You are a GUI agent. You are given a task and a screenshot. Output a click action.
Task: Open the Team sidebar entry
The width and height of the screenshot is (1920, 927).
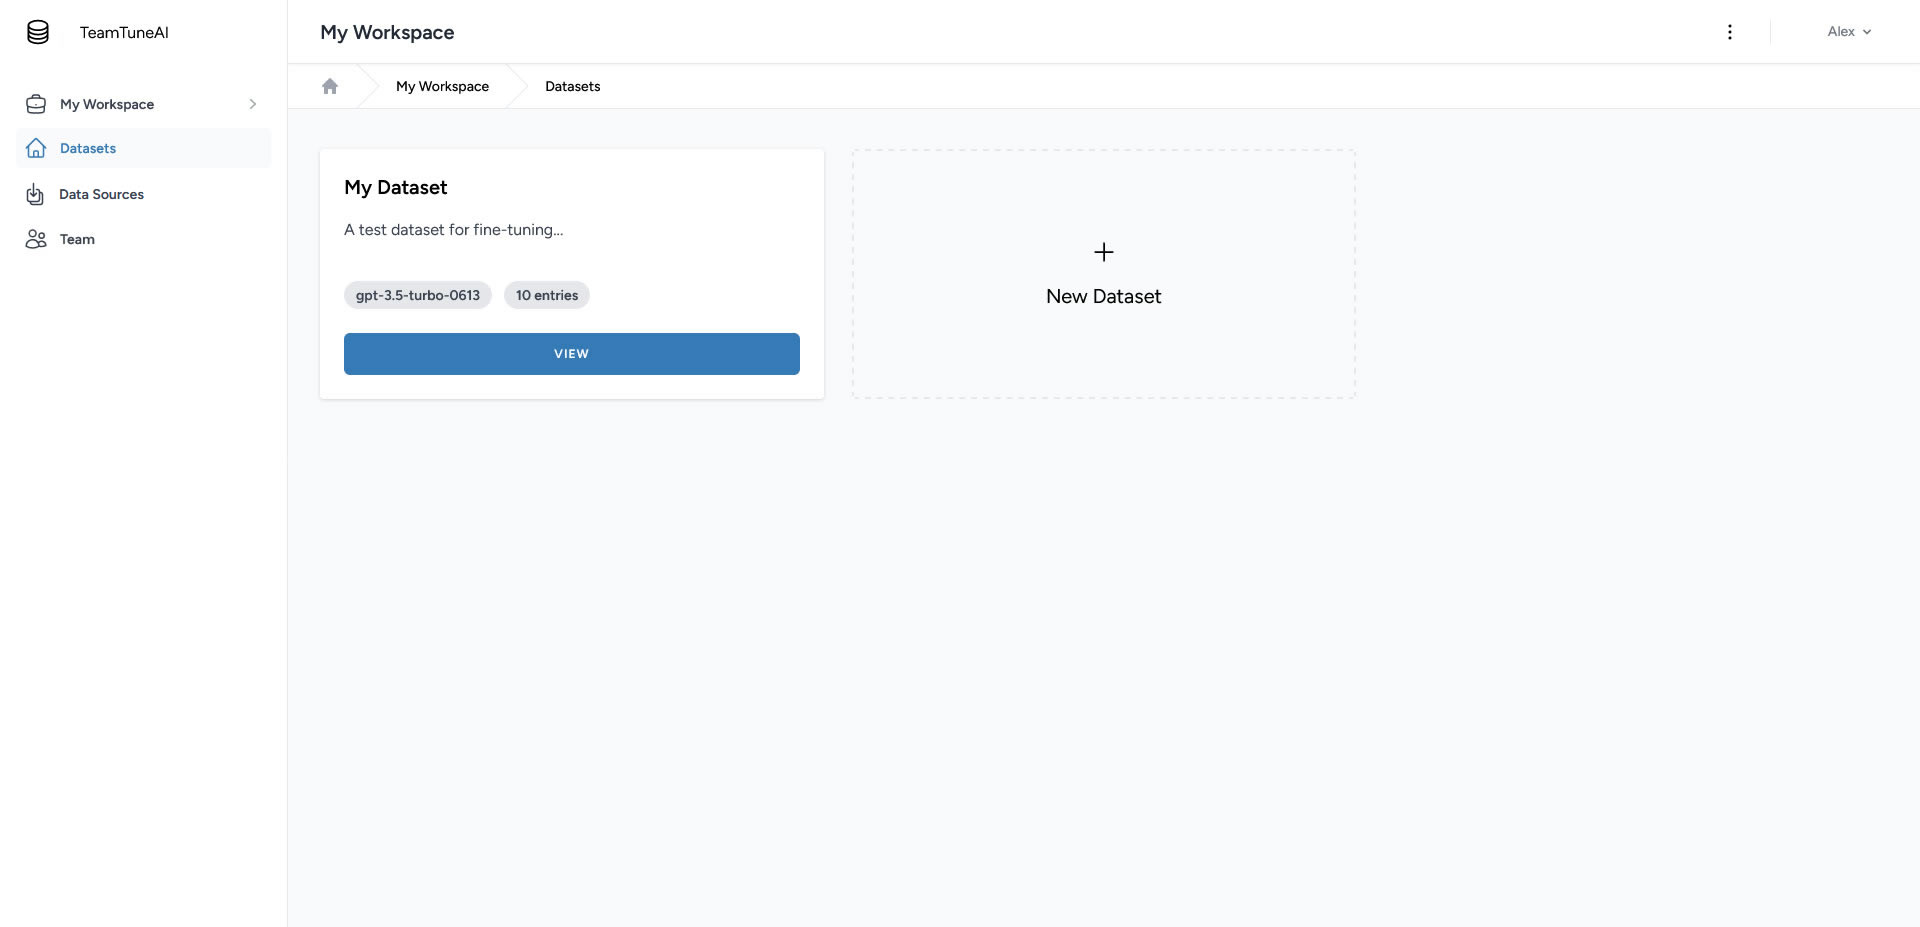point(76,239)
